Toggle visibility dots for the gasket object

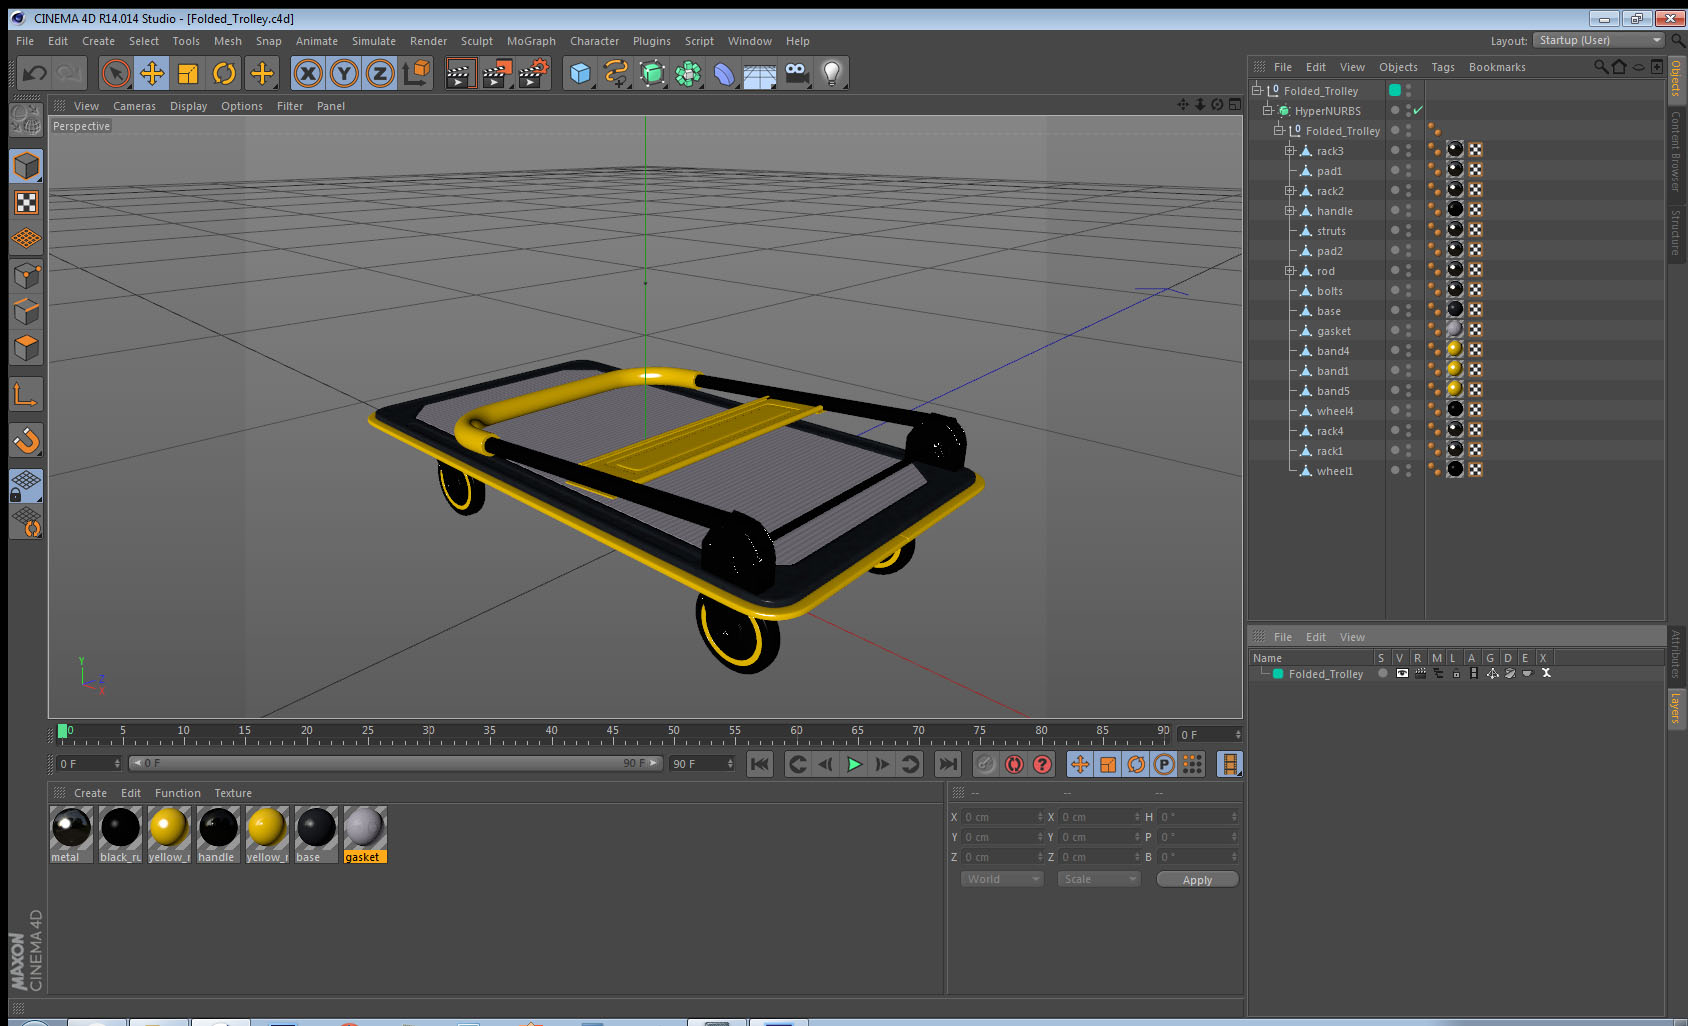click(x=1409, y=330)
